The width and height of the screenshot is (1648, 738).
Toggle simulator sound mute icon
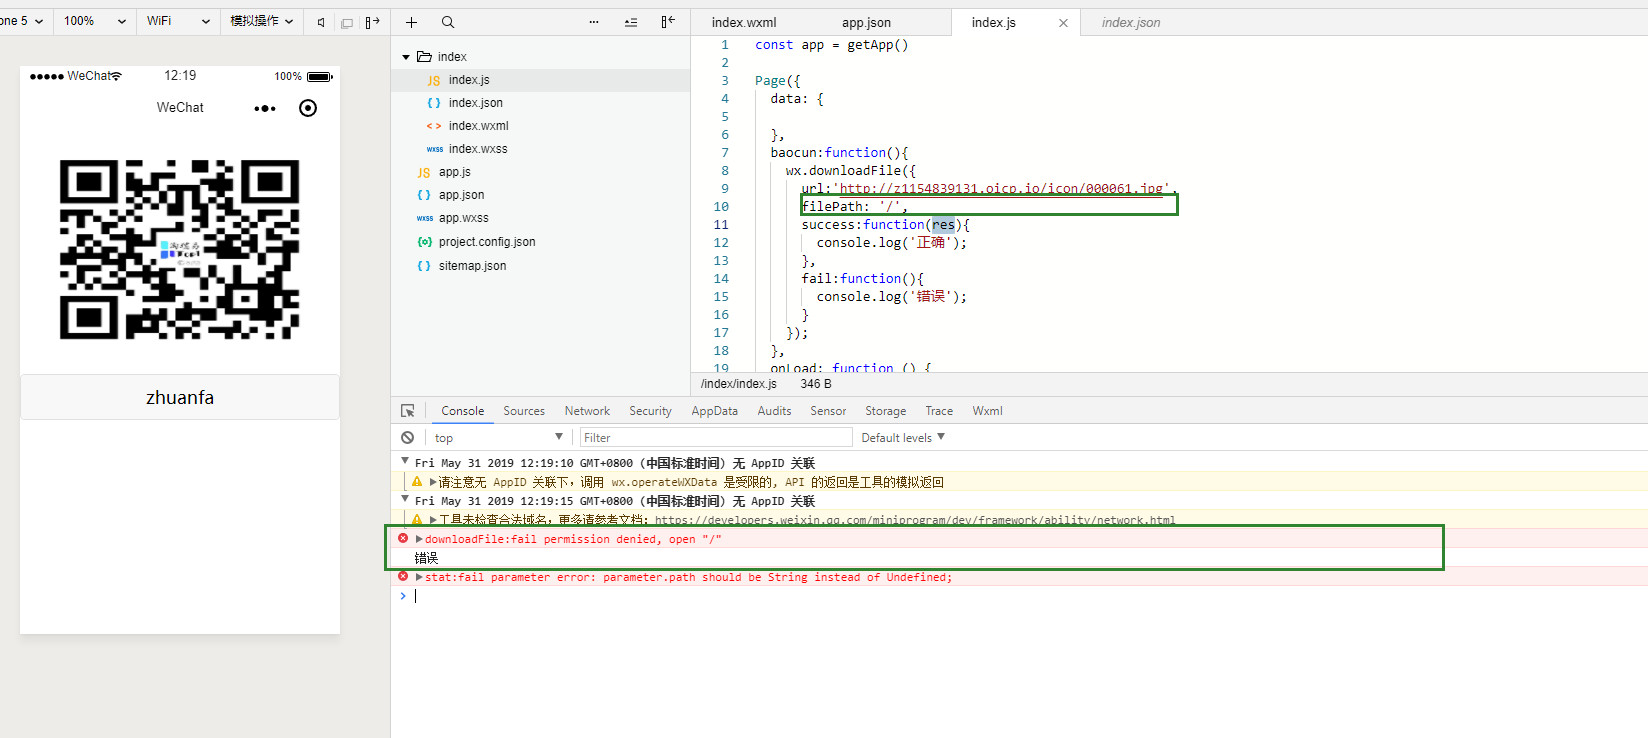click(321, 22)
